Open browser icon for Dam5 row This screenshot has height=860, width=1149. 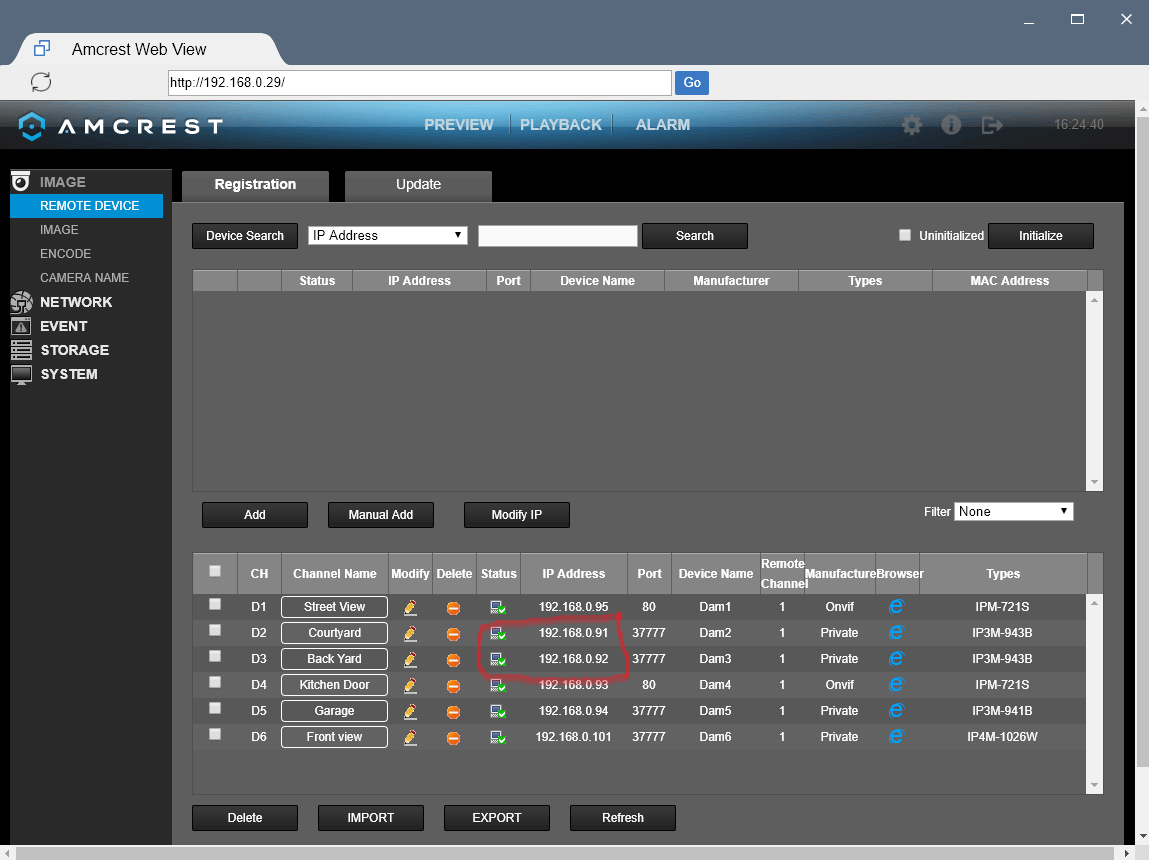[896, 711]
